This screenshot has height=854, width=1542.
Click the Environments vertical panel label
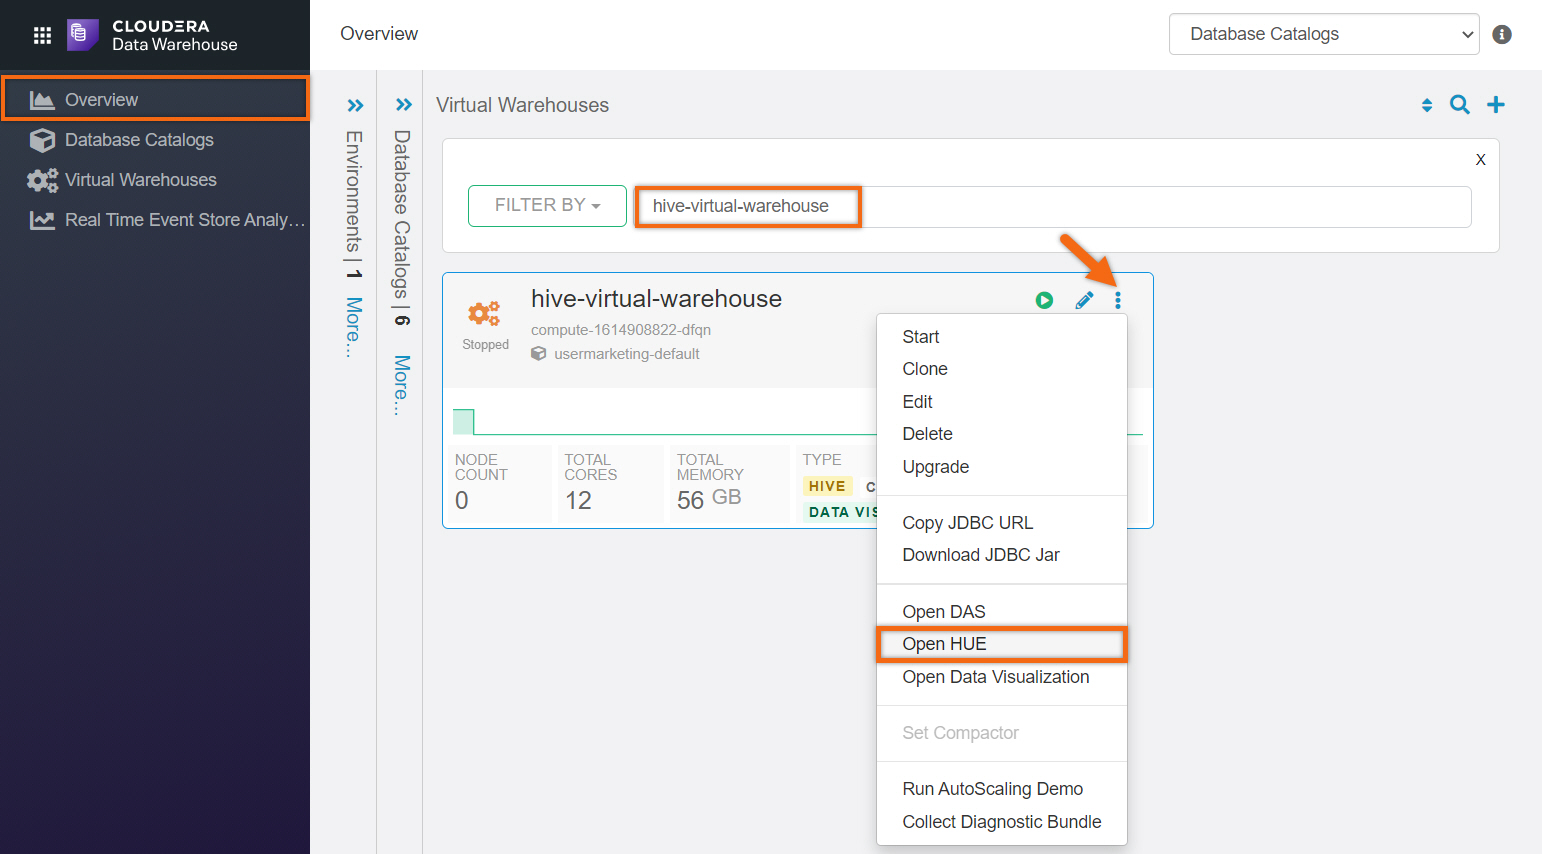click(354, 191)
